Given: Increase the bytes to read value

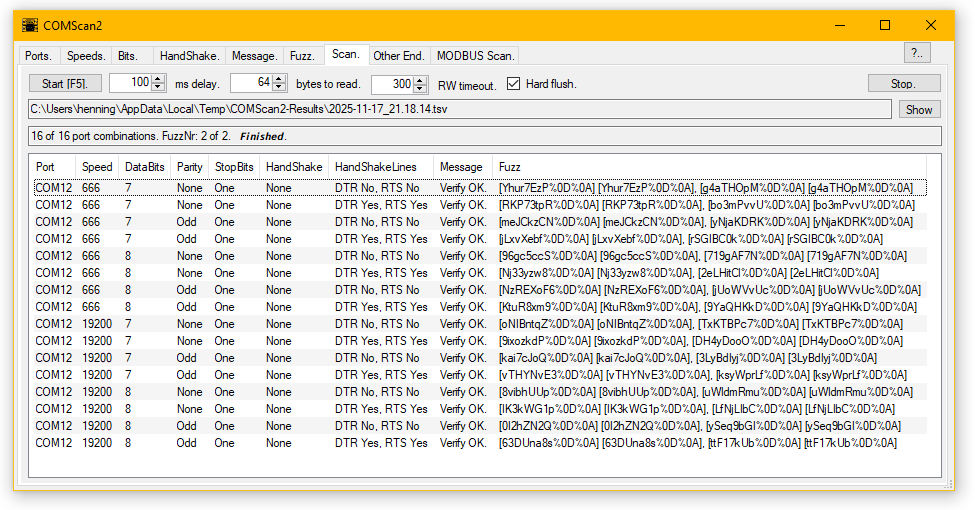Looking at the screenshot, I should [x=279, y=79].
